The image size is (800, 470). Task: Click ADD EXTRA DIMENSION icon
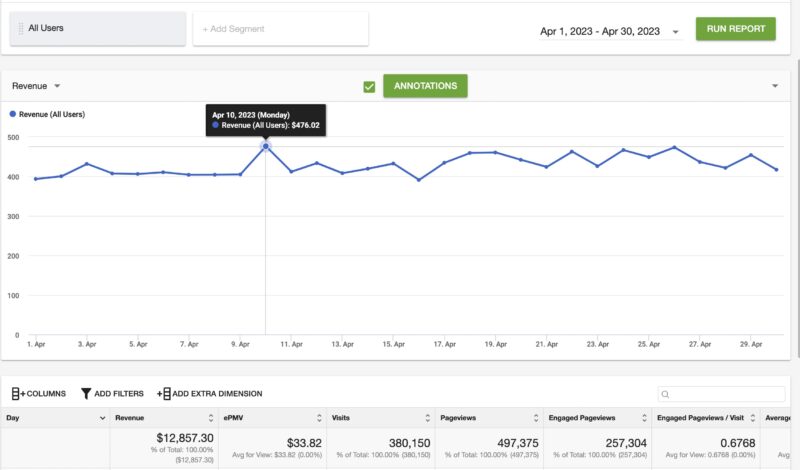164,394
